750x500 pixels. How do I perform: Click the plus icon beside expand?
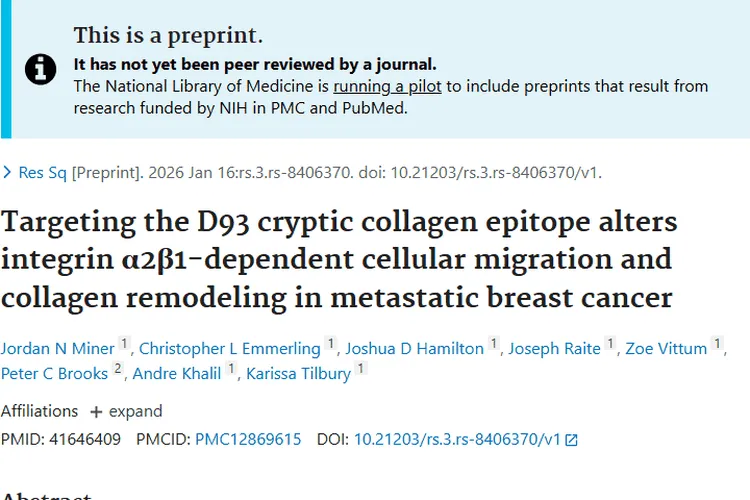96,412
